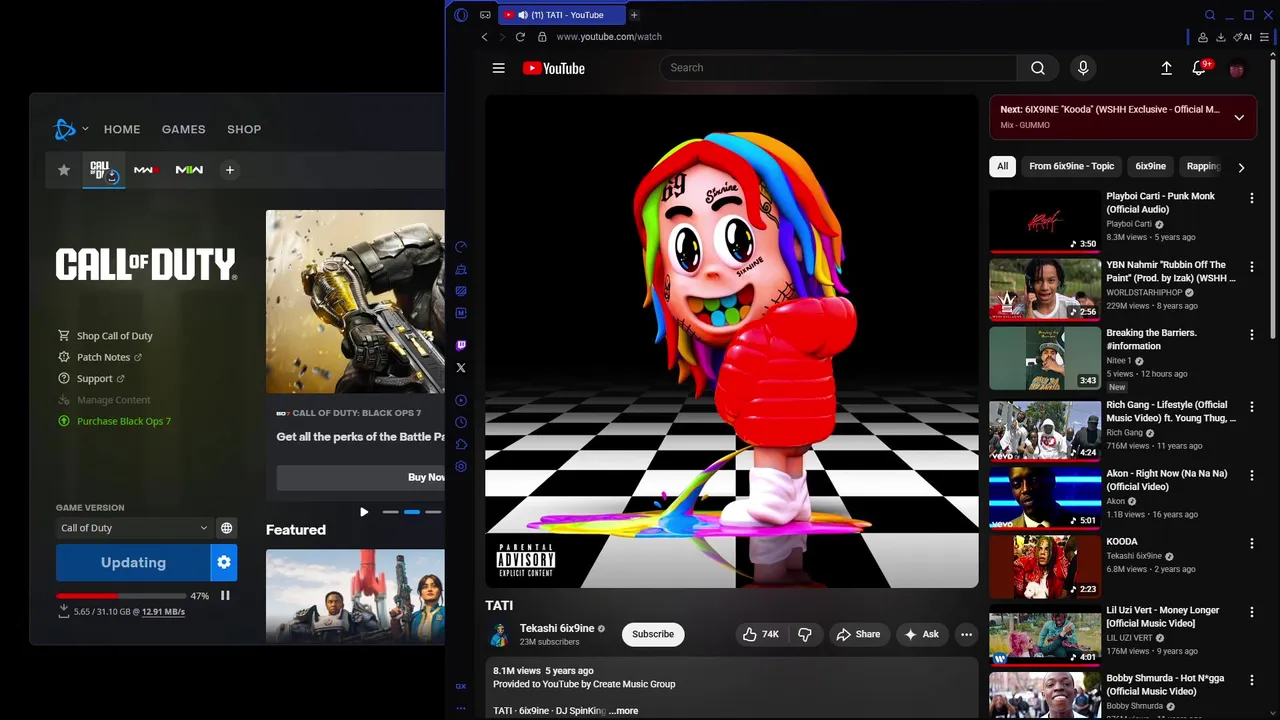Pause the Call of Duty download

[225, 596]
